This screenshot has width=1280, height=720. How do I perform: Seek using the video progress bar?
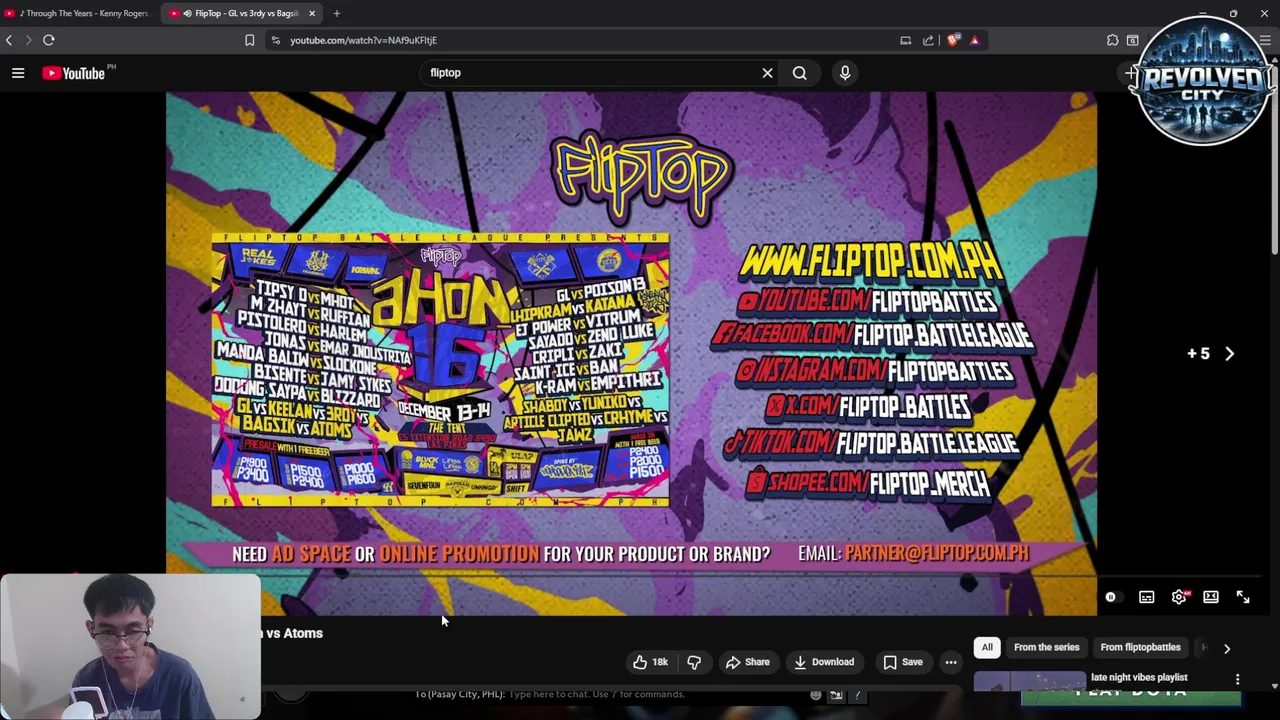[631, 577]
